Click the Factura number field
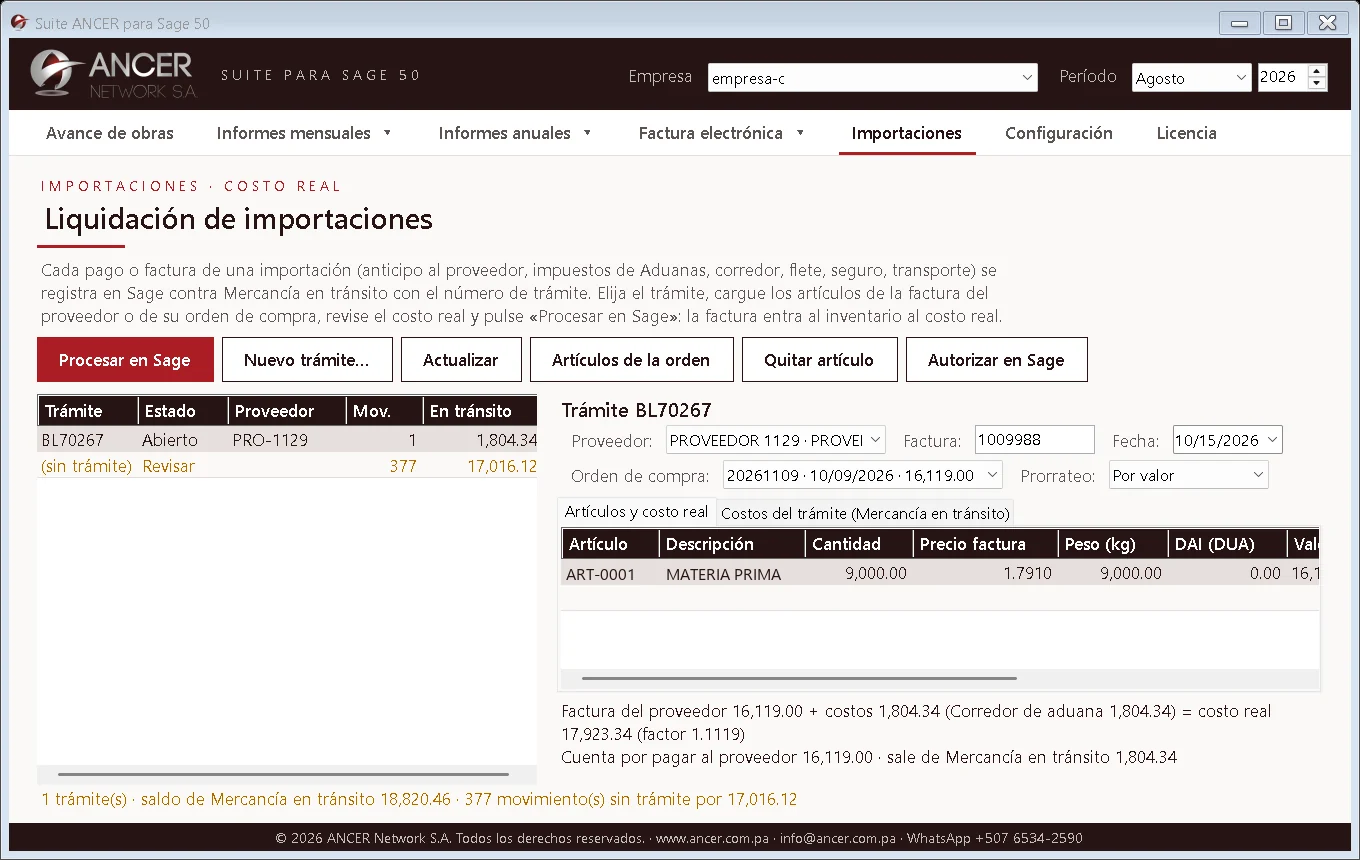This screenshot has height=860, width=1360. click(x=1035, y=440)
